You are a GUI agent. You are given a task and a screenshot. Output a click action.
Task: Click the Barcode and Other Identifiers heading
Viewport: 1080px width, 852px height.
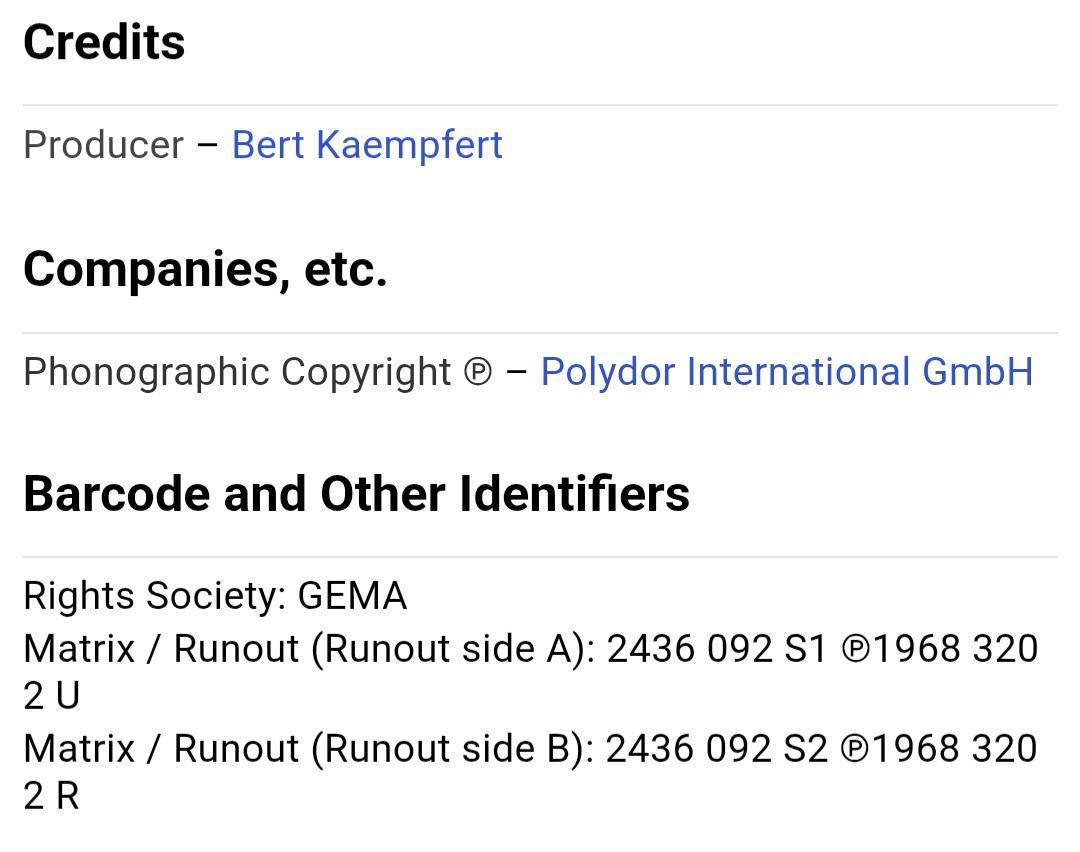(356, 494)
